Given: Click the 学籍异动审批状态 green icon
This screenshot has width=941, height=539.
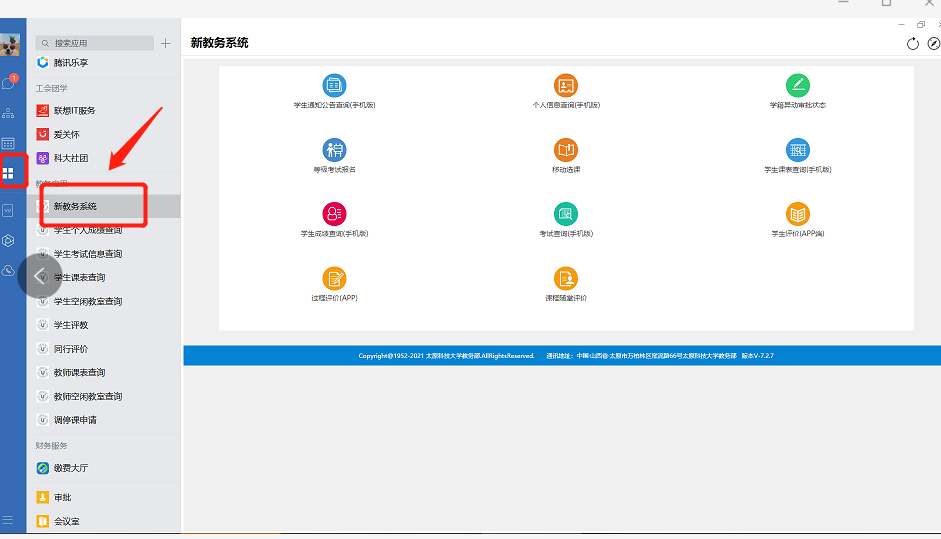Looking at the screenshot, I should (797, 86).
